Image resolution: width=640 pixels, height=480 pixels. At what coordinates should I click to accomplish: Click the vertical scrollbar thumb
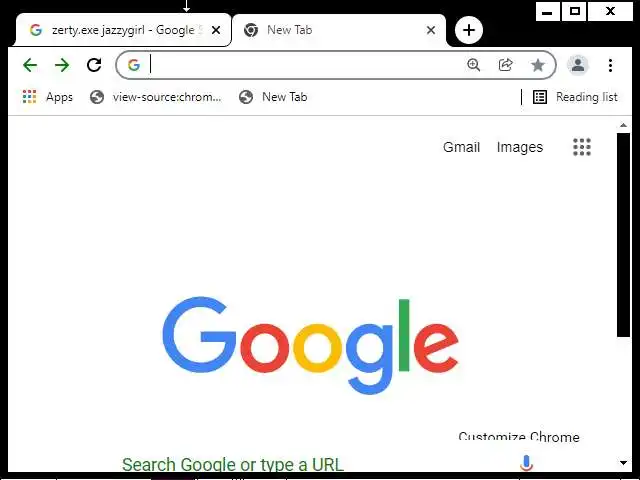pyautogui.click(x=623, y=235)
